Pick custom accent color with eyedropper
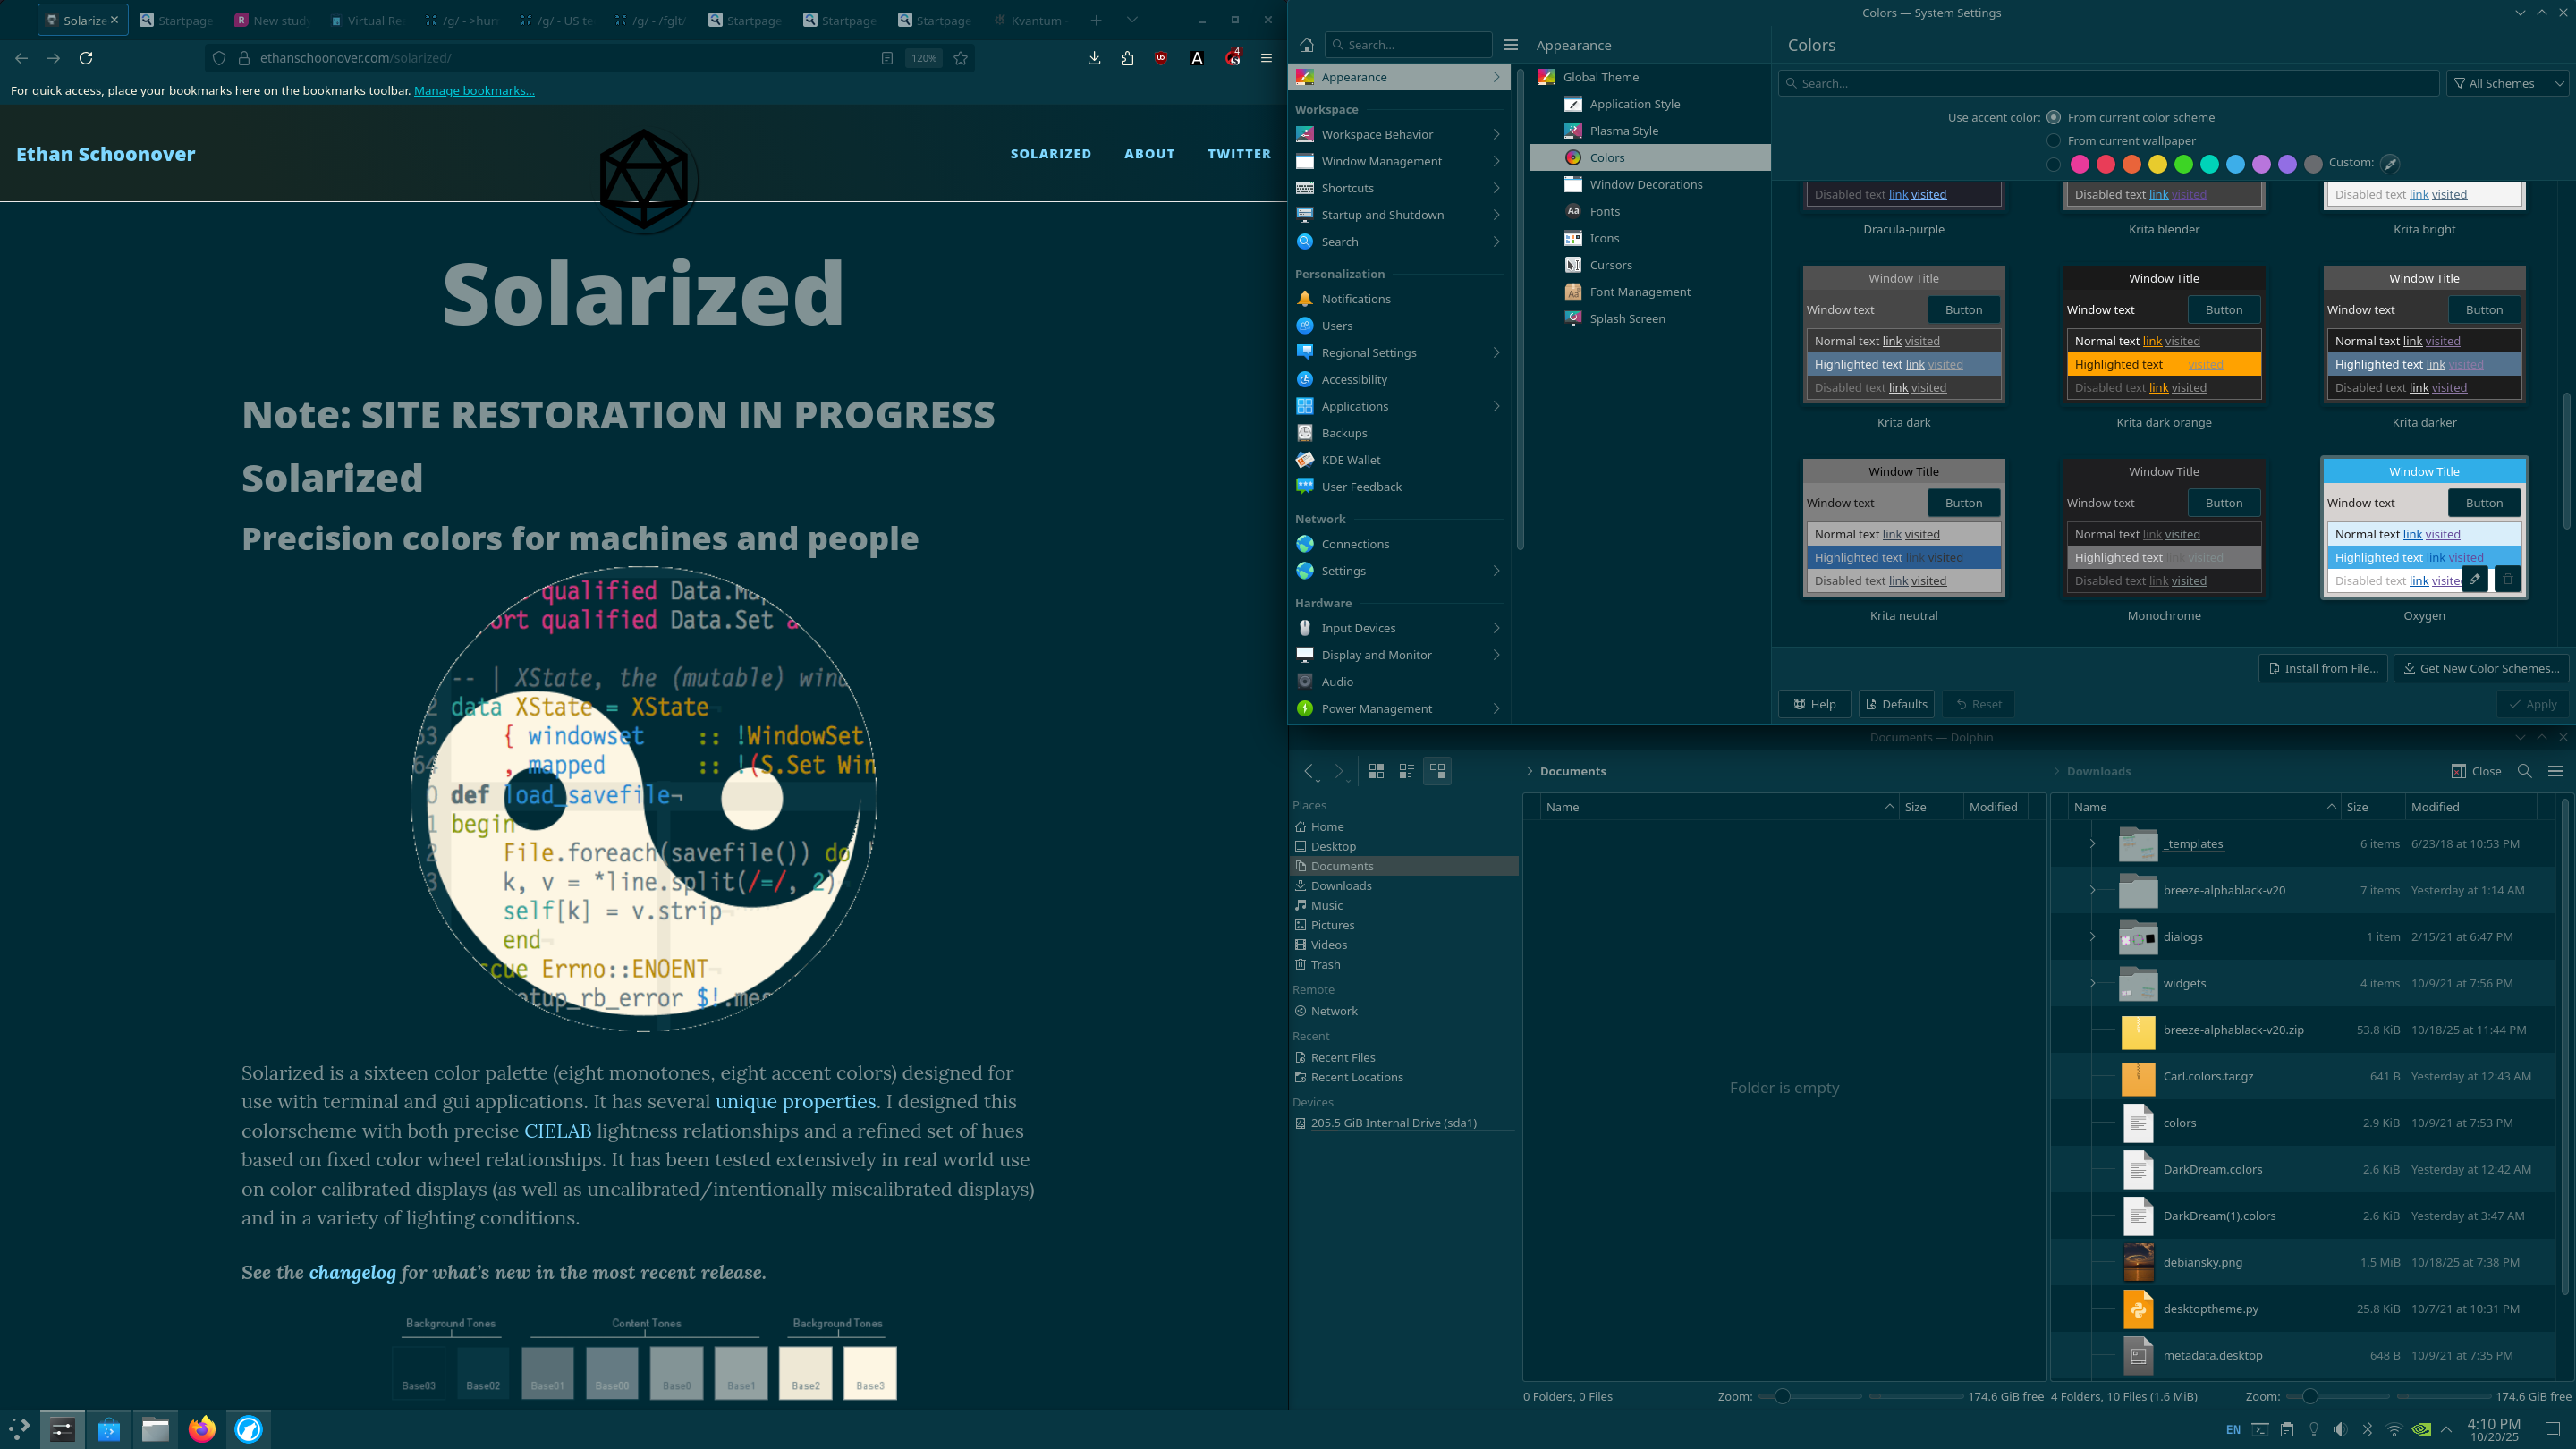The height and width of the screenshot is (1449, 2576). click(x=2389, y=164)
